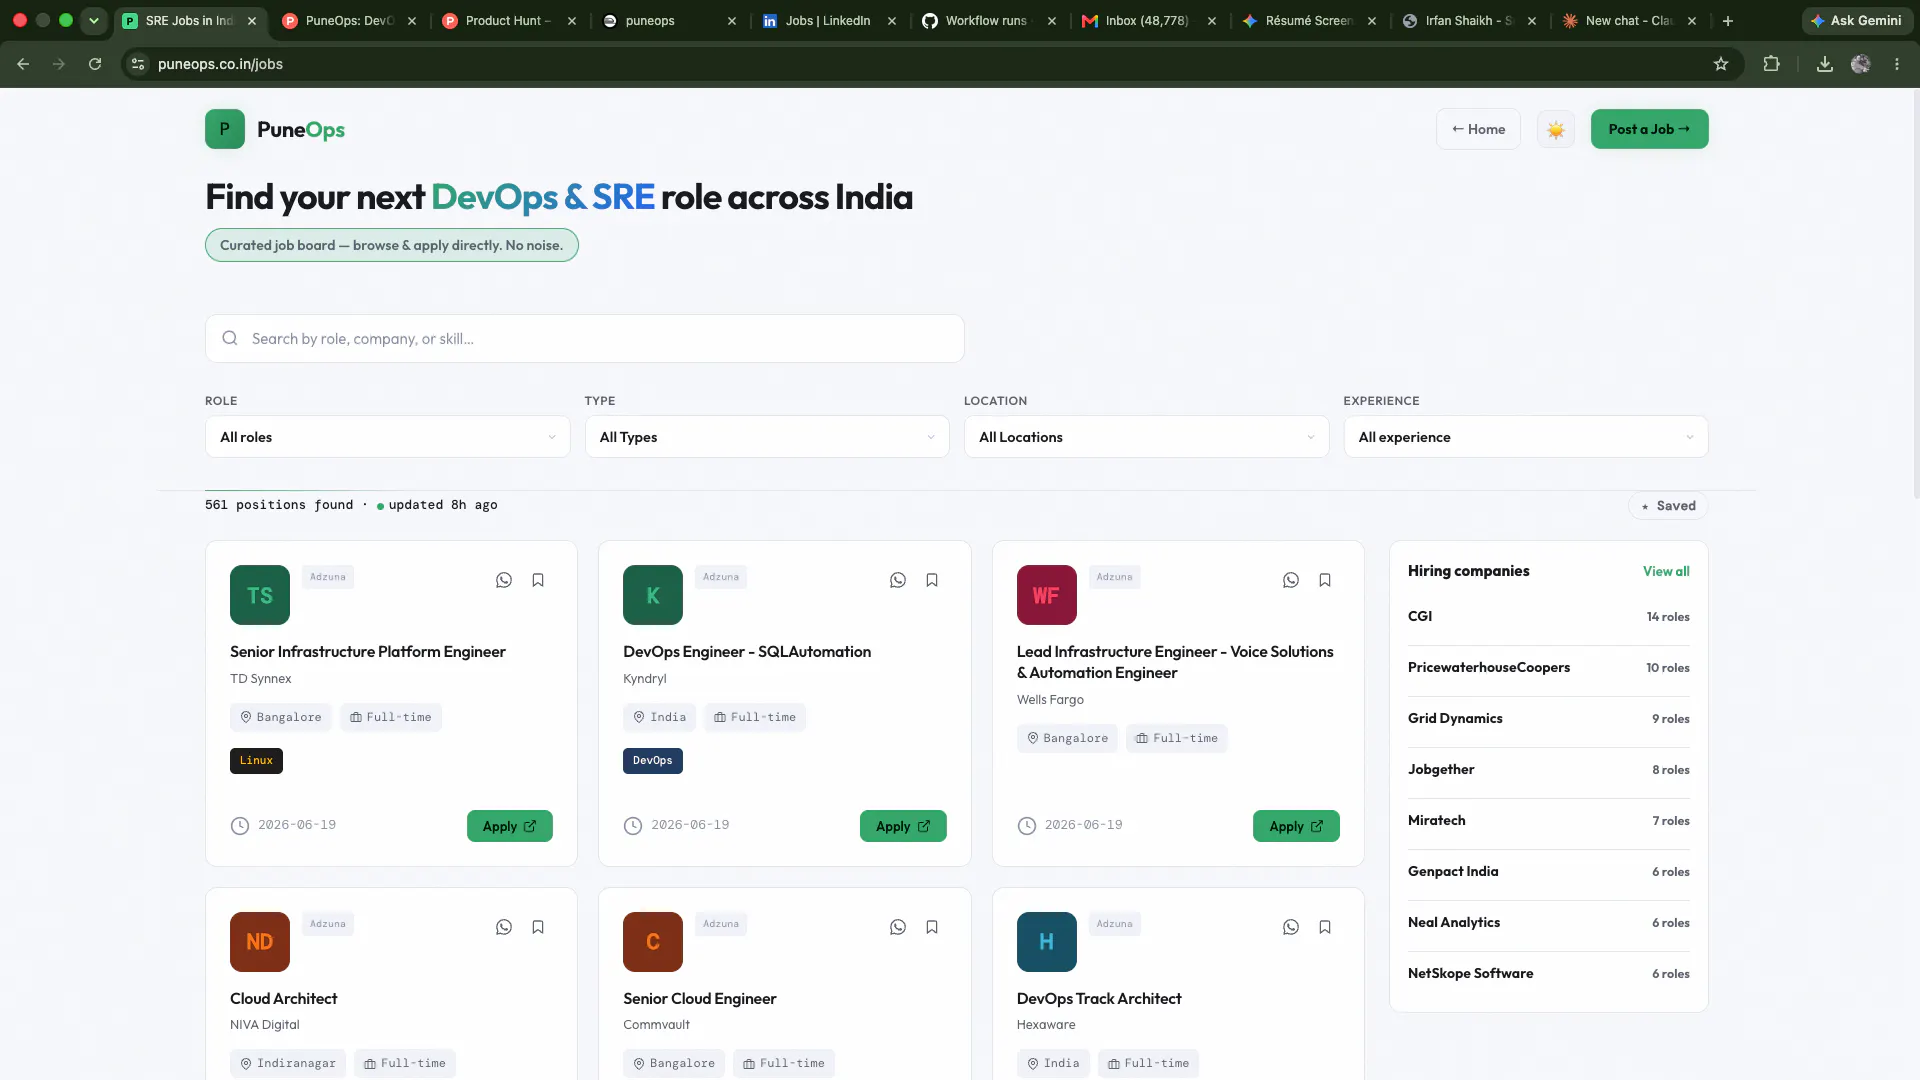Open the Location filter dropdown
Screen dimensions: 1920x1080
(x=1147, y=437)
